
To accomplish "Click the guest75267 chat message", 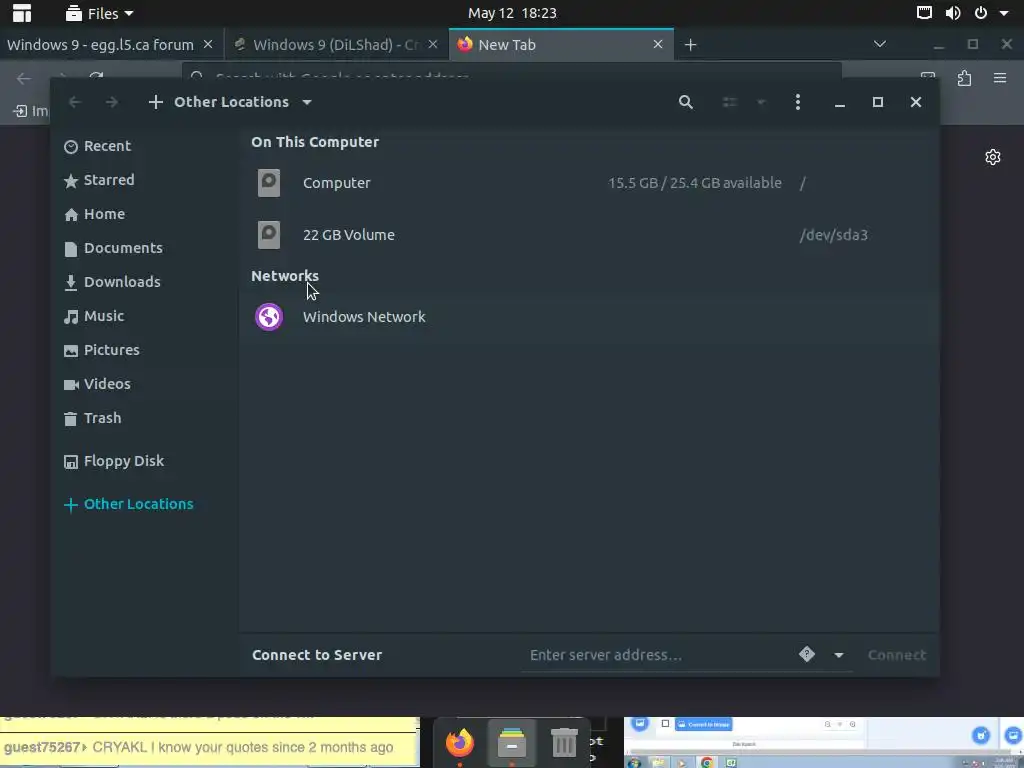I will [199, 748].
